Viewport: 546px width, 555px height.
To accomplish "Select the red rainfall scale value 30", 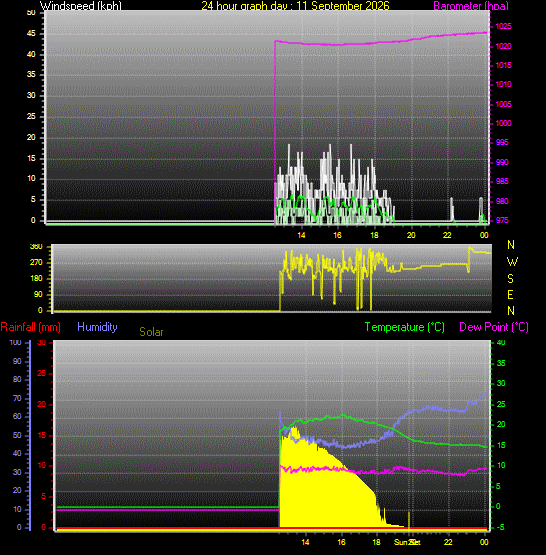I will [x=42, y=343].
